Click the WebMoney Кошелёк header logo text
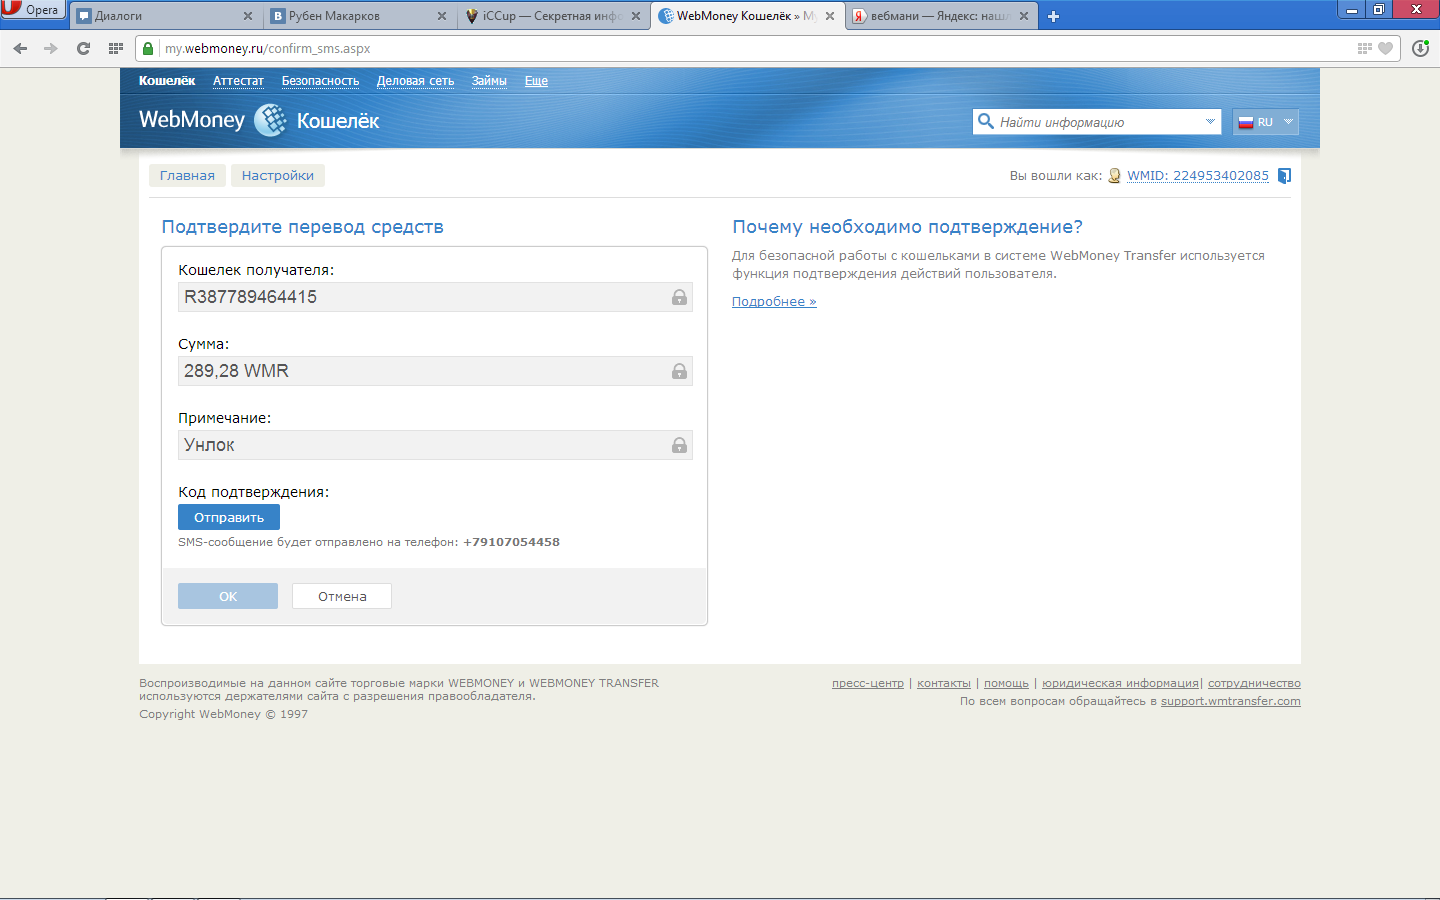The image size is (1440, 900). coord(259,120)
